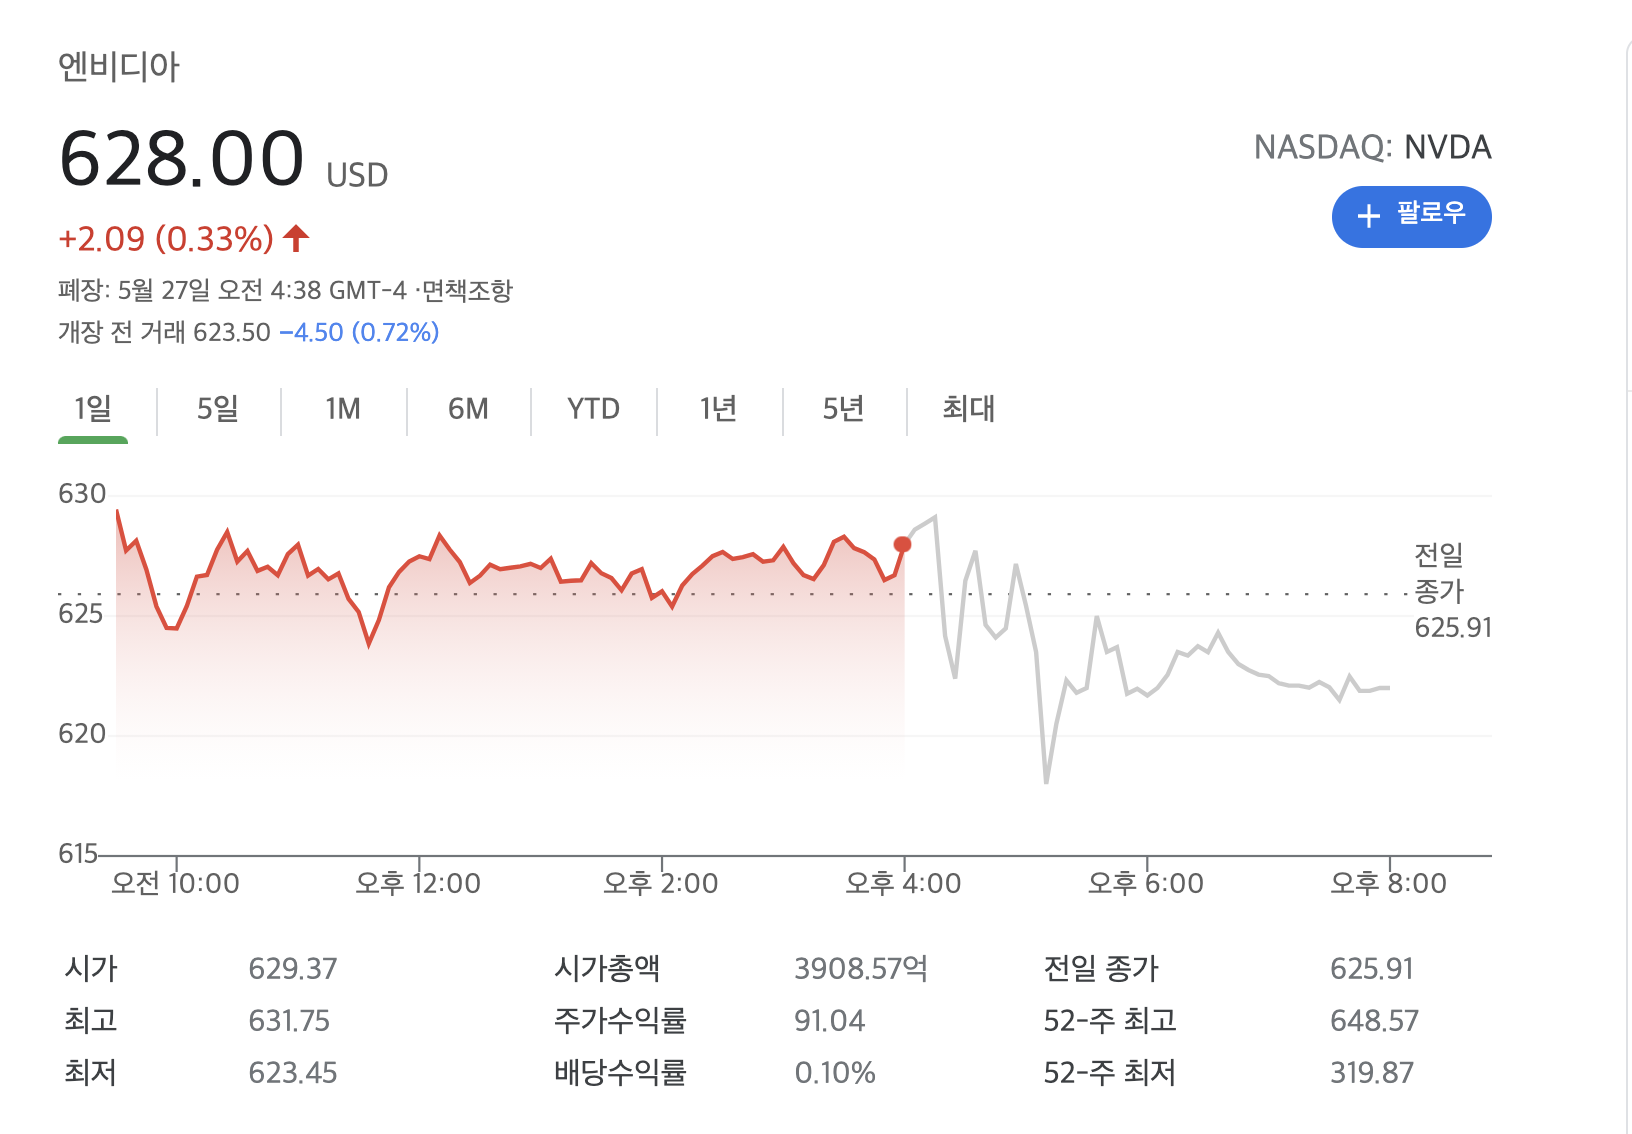Click the 개장 전 거래 623.50 text
The image size is (1632, 1134).
coord(164,332)
